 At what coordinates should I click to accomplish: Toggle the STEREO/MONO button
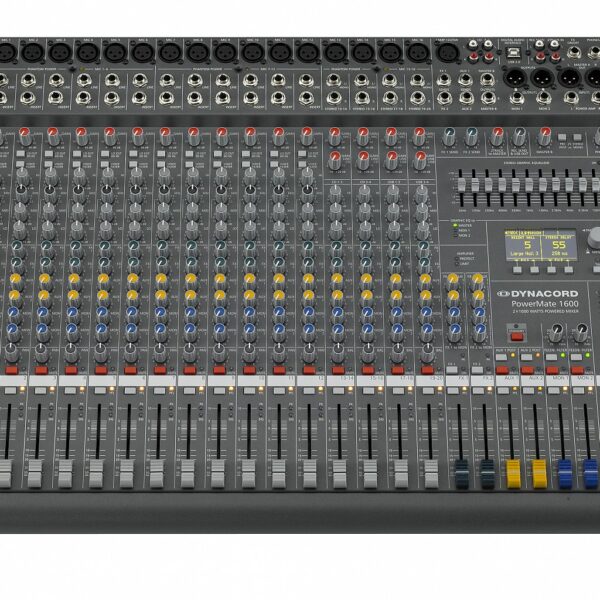[577, 137]
